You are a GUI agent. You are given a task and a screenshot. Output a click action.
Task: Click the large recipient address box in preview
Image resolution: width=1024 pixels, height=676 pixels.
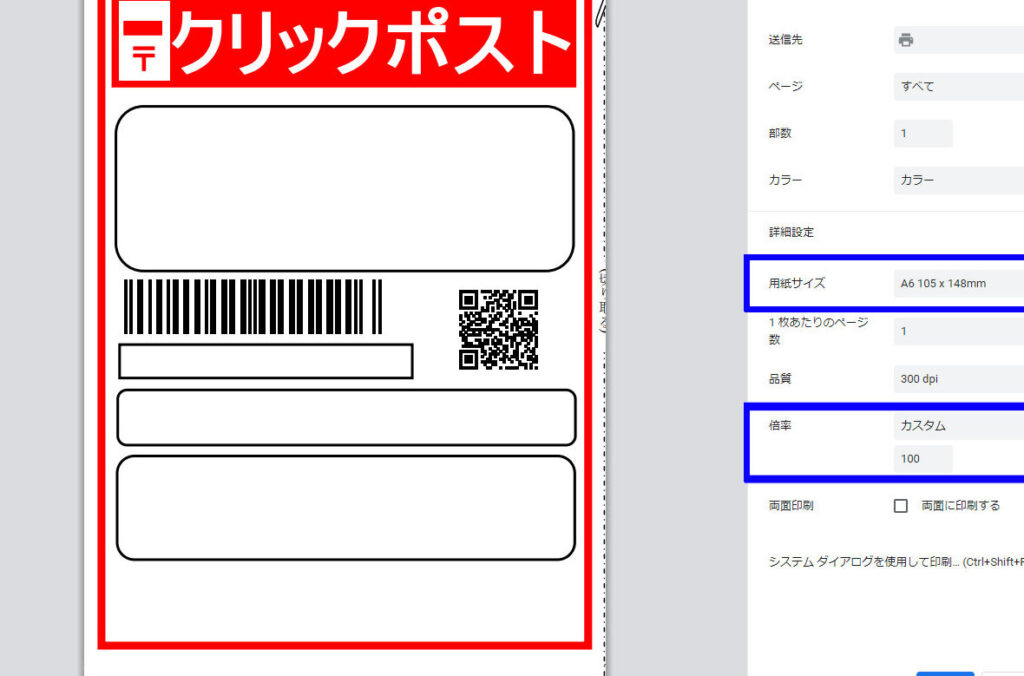[x=344, y=188]
